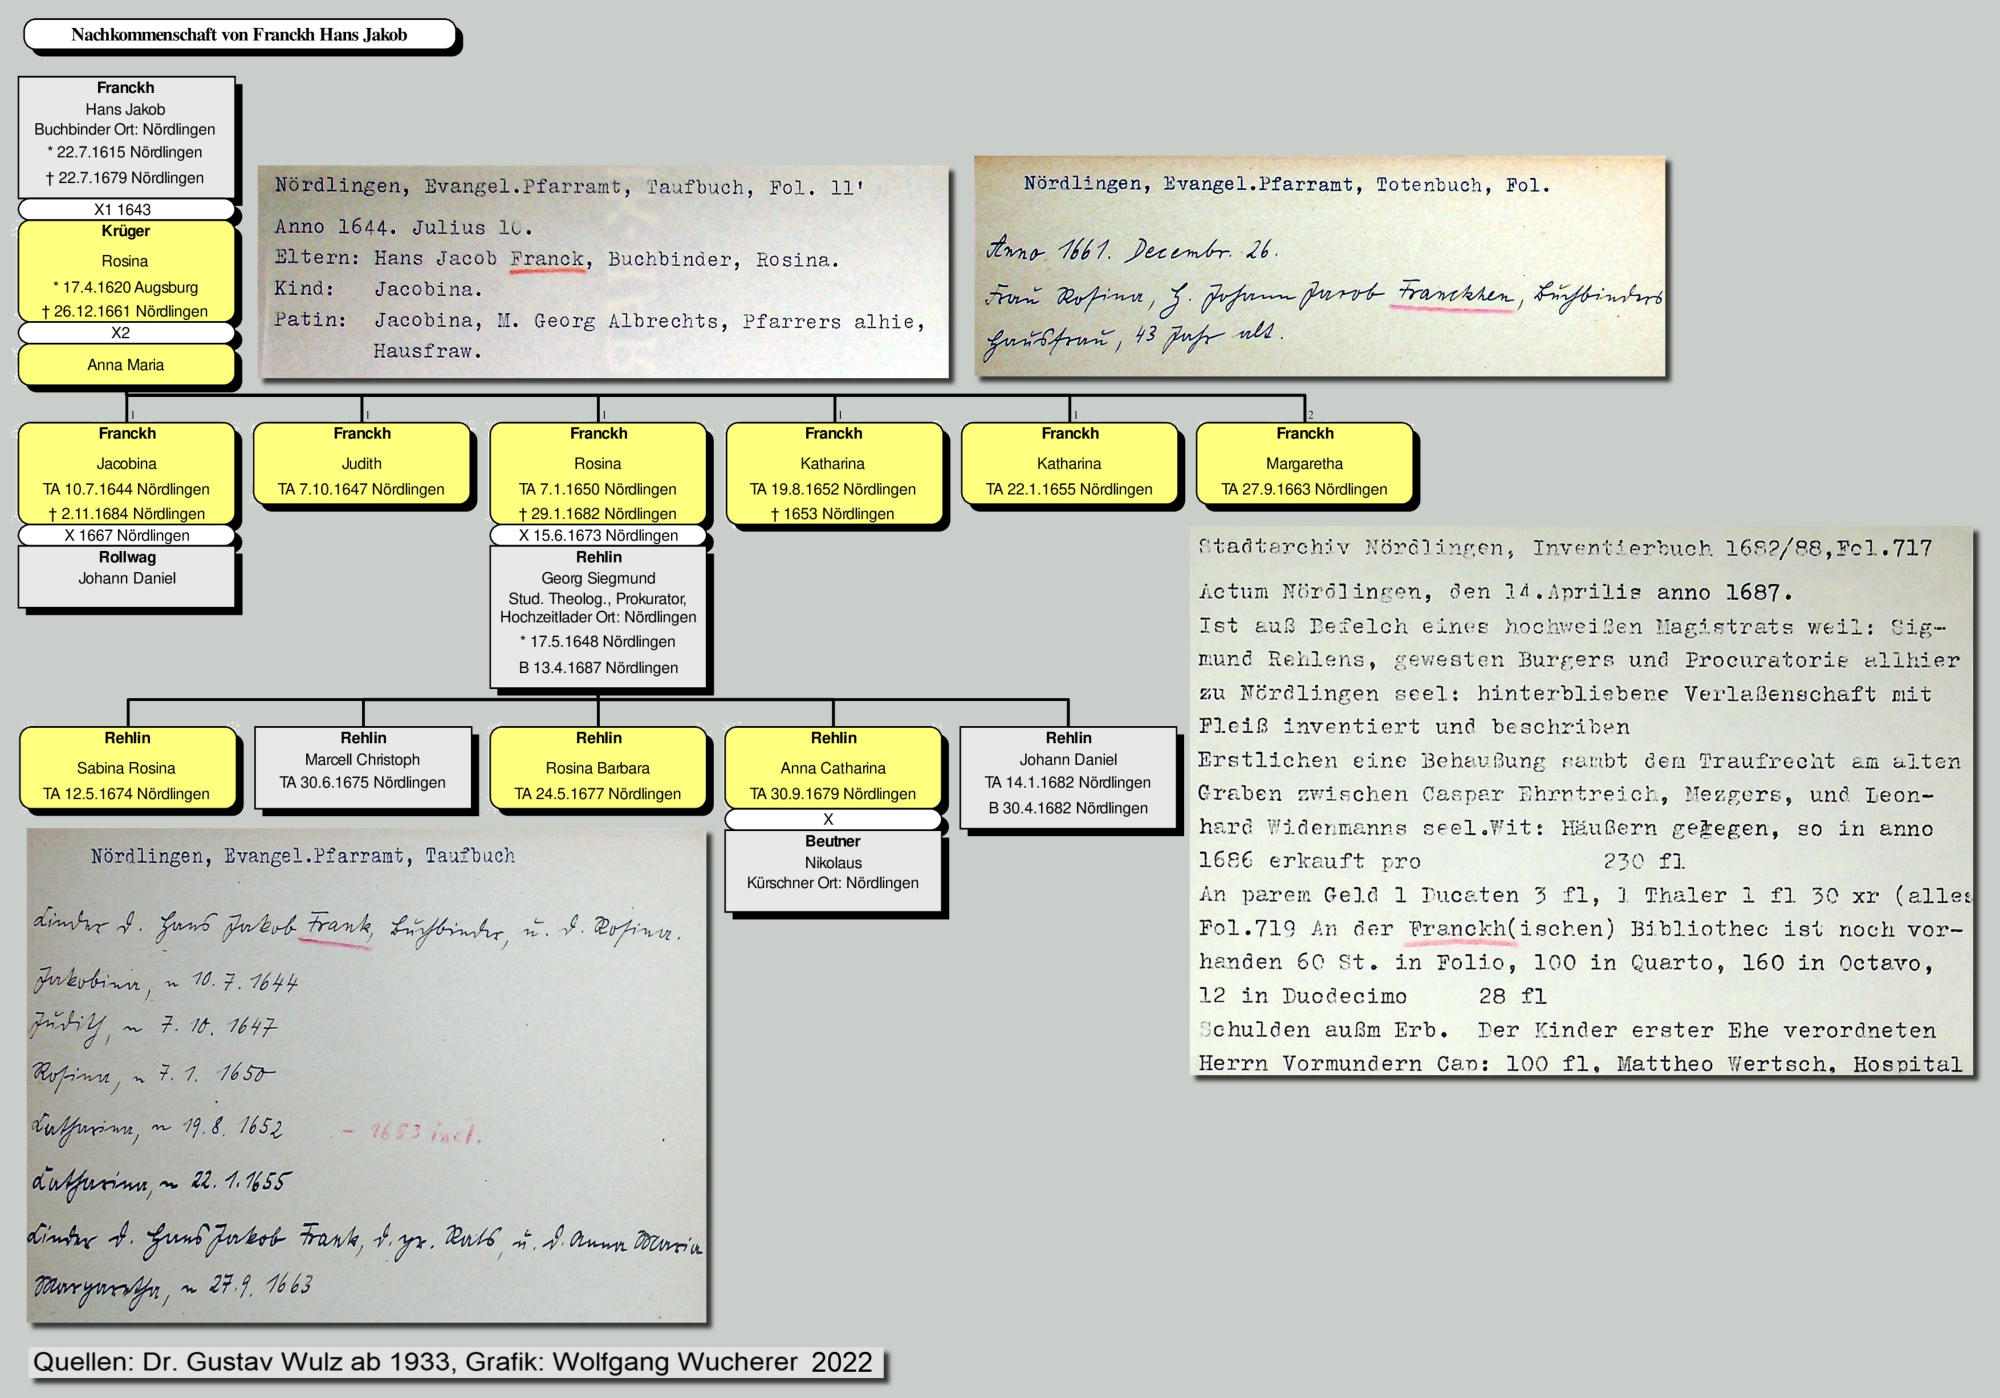Image resolution: width=2000 pixels, height=1398 pixels.
Task: Select Franckh Katharina born 1655 box
Action: point(1069,464)
